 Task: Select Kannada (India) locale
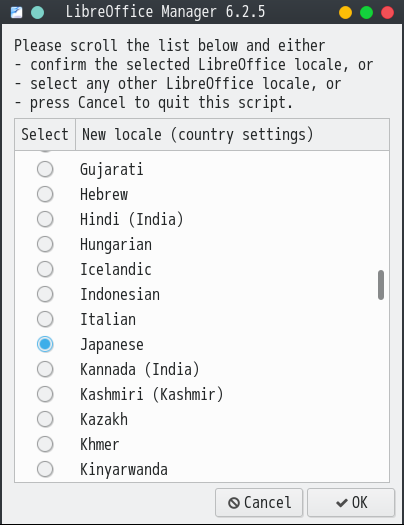tap(45, 369)
